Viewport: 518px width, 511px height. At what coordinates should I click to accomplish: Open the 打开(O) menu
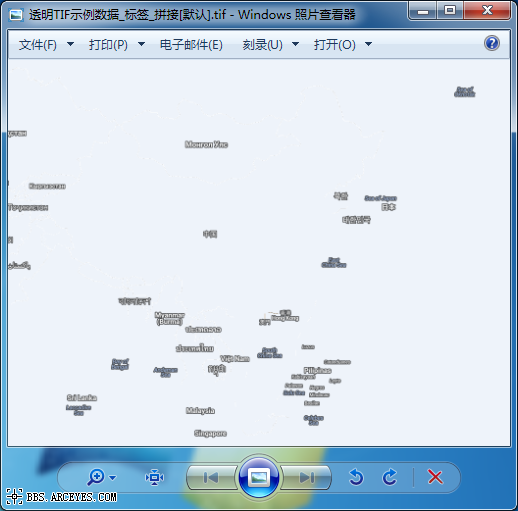[335, 45]
